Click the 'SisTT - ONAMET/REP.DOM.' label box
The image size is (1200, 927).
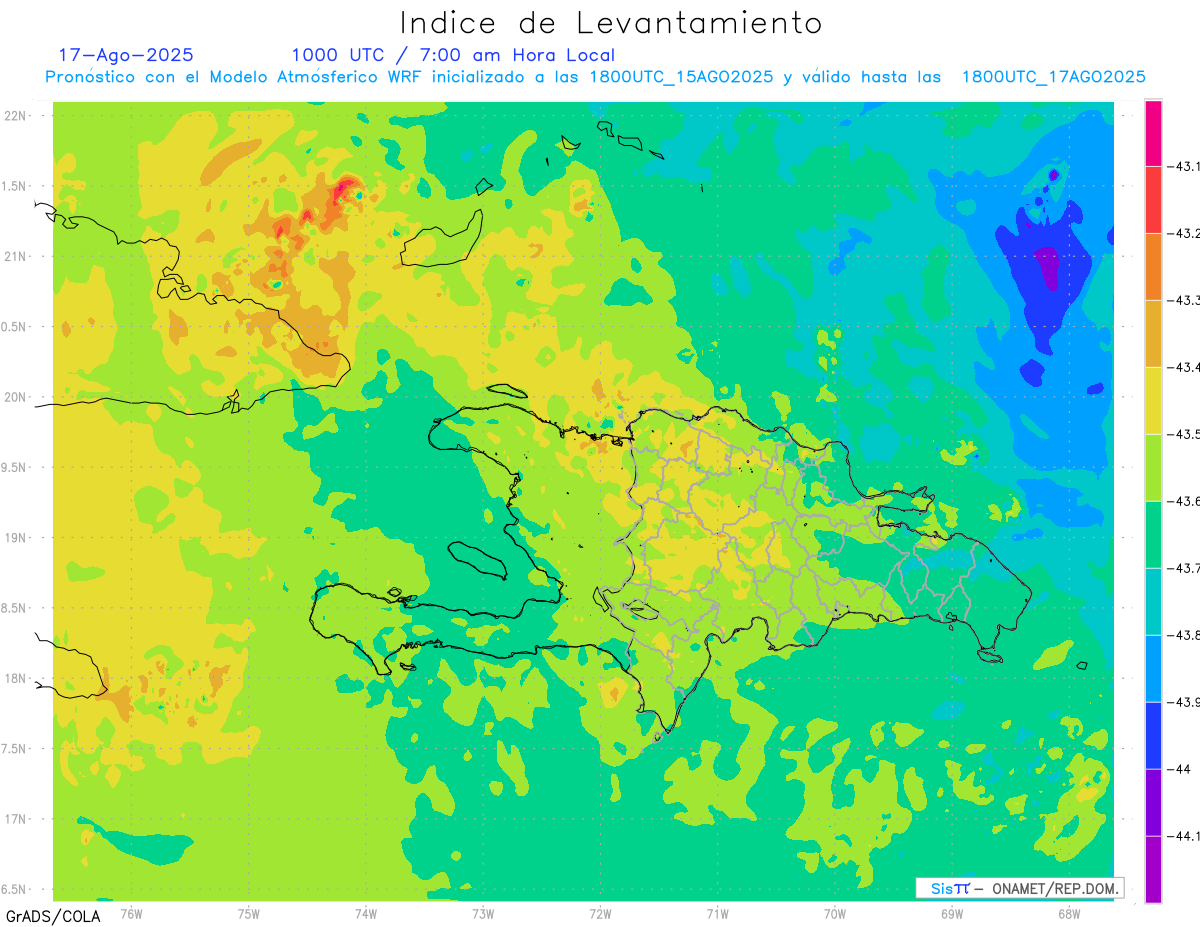pos(1019,888)
